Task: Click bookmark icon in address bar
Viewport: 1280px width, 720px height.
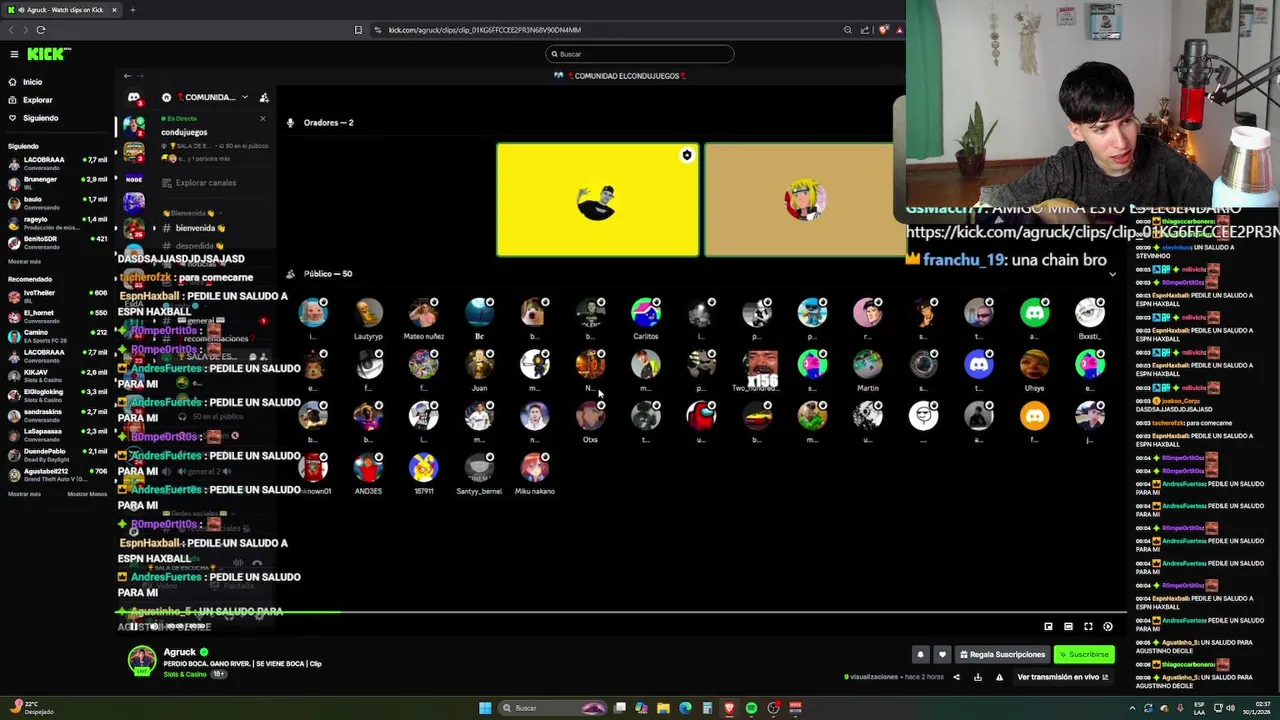Action: coord(358,30)
